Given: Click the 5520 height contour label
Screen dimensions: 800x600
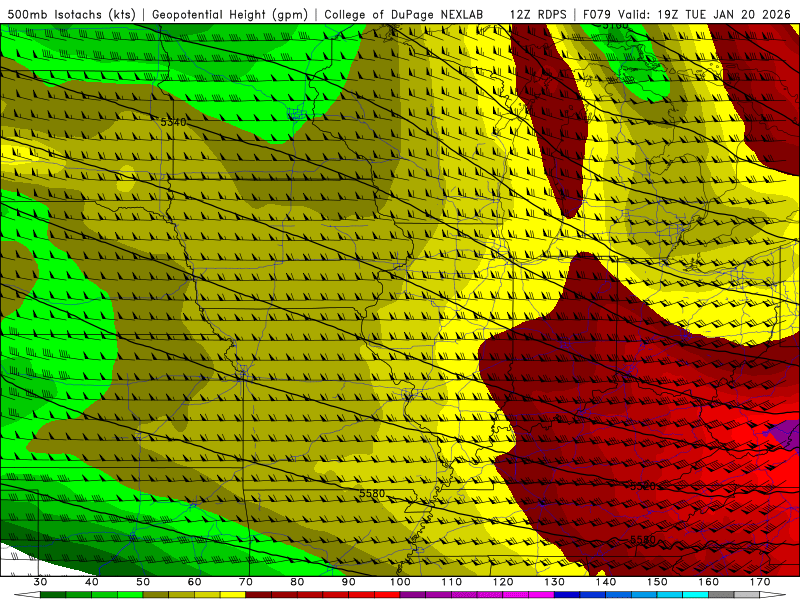Looking at the screenshot, I should (x=643, y=486).
